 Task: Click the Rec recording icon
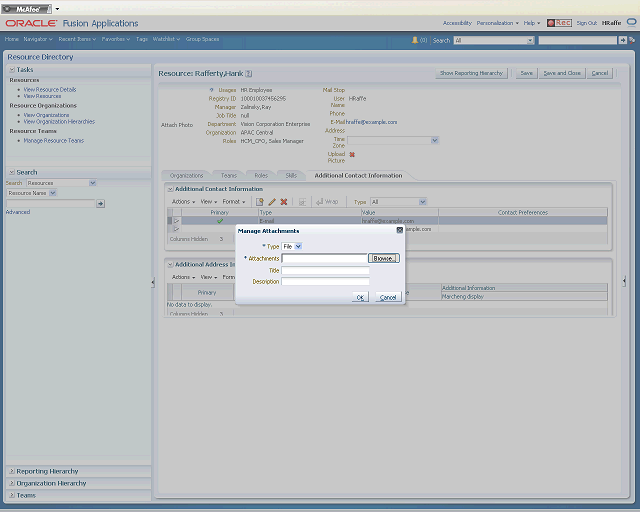coord(559,23)
